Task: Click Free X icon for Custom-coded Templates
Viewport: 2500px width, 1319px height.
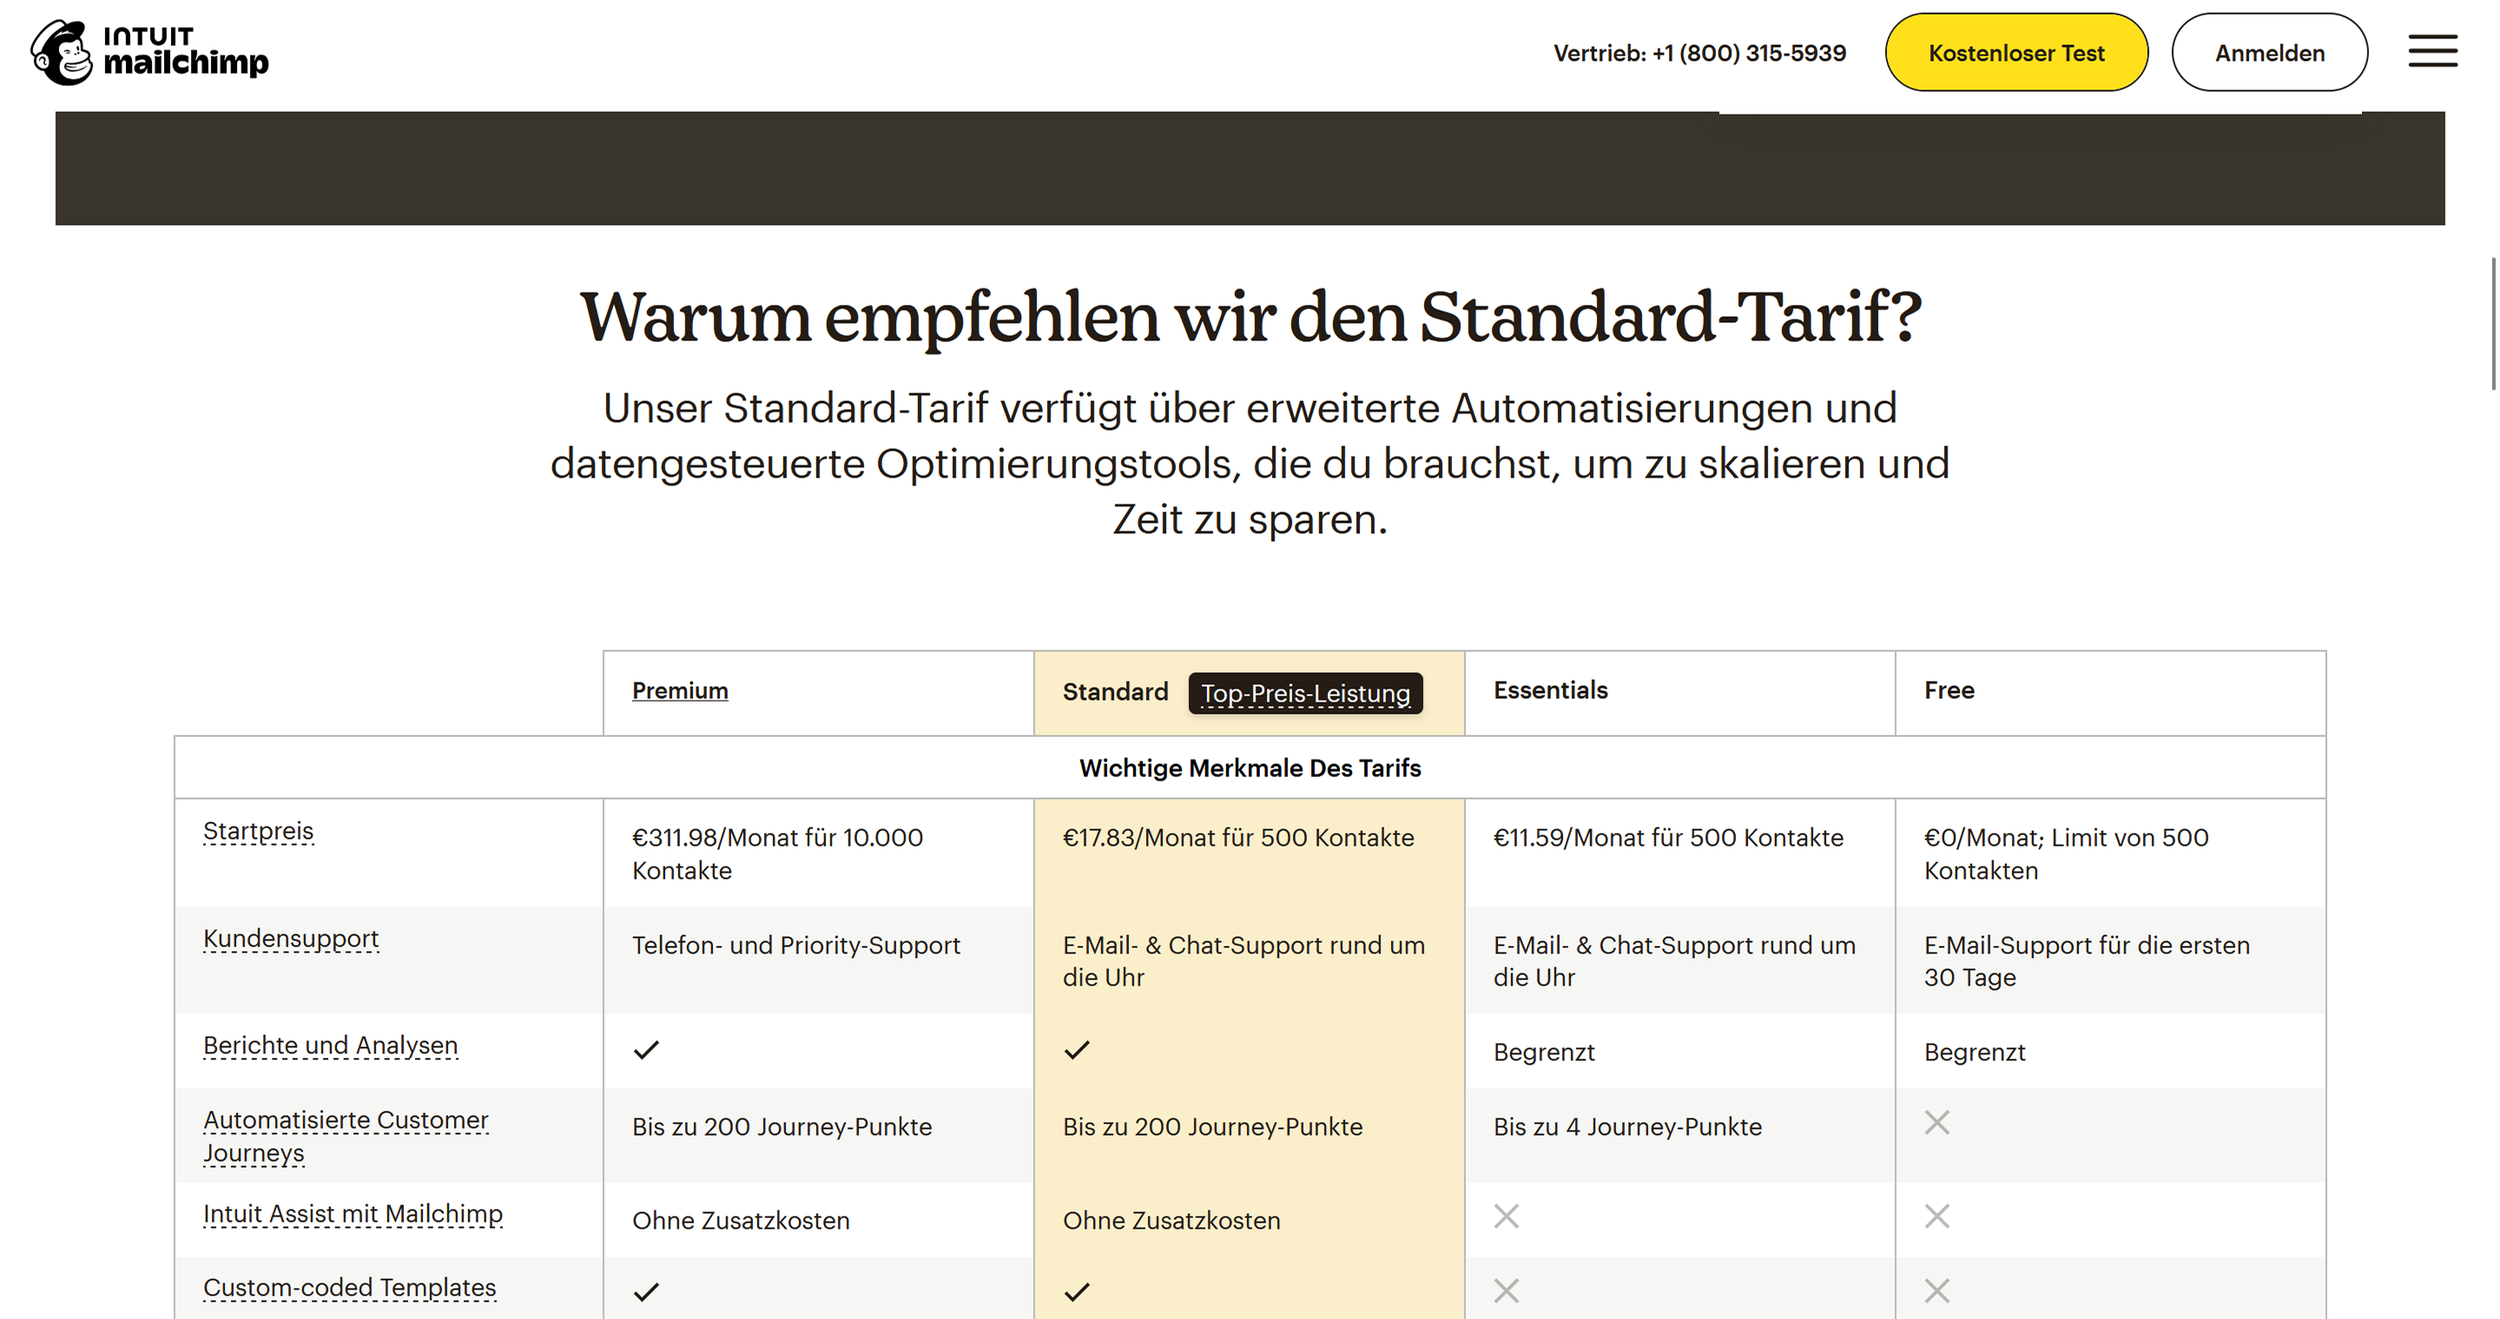Action: click(1937, 1291)
